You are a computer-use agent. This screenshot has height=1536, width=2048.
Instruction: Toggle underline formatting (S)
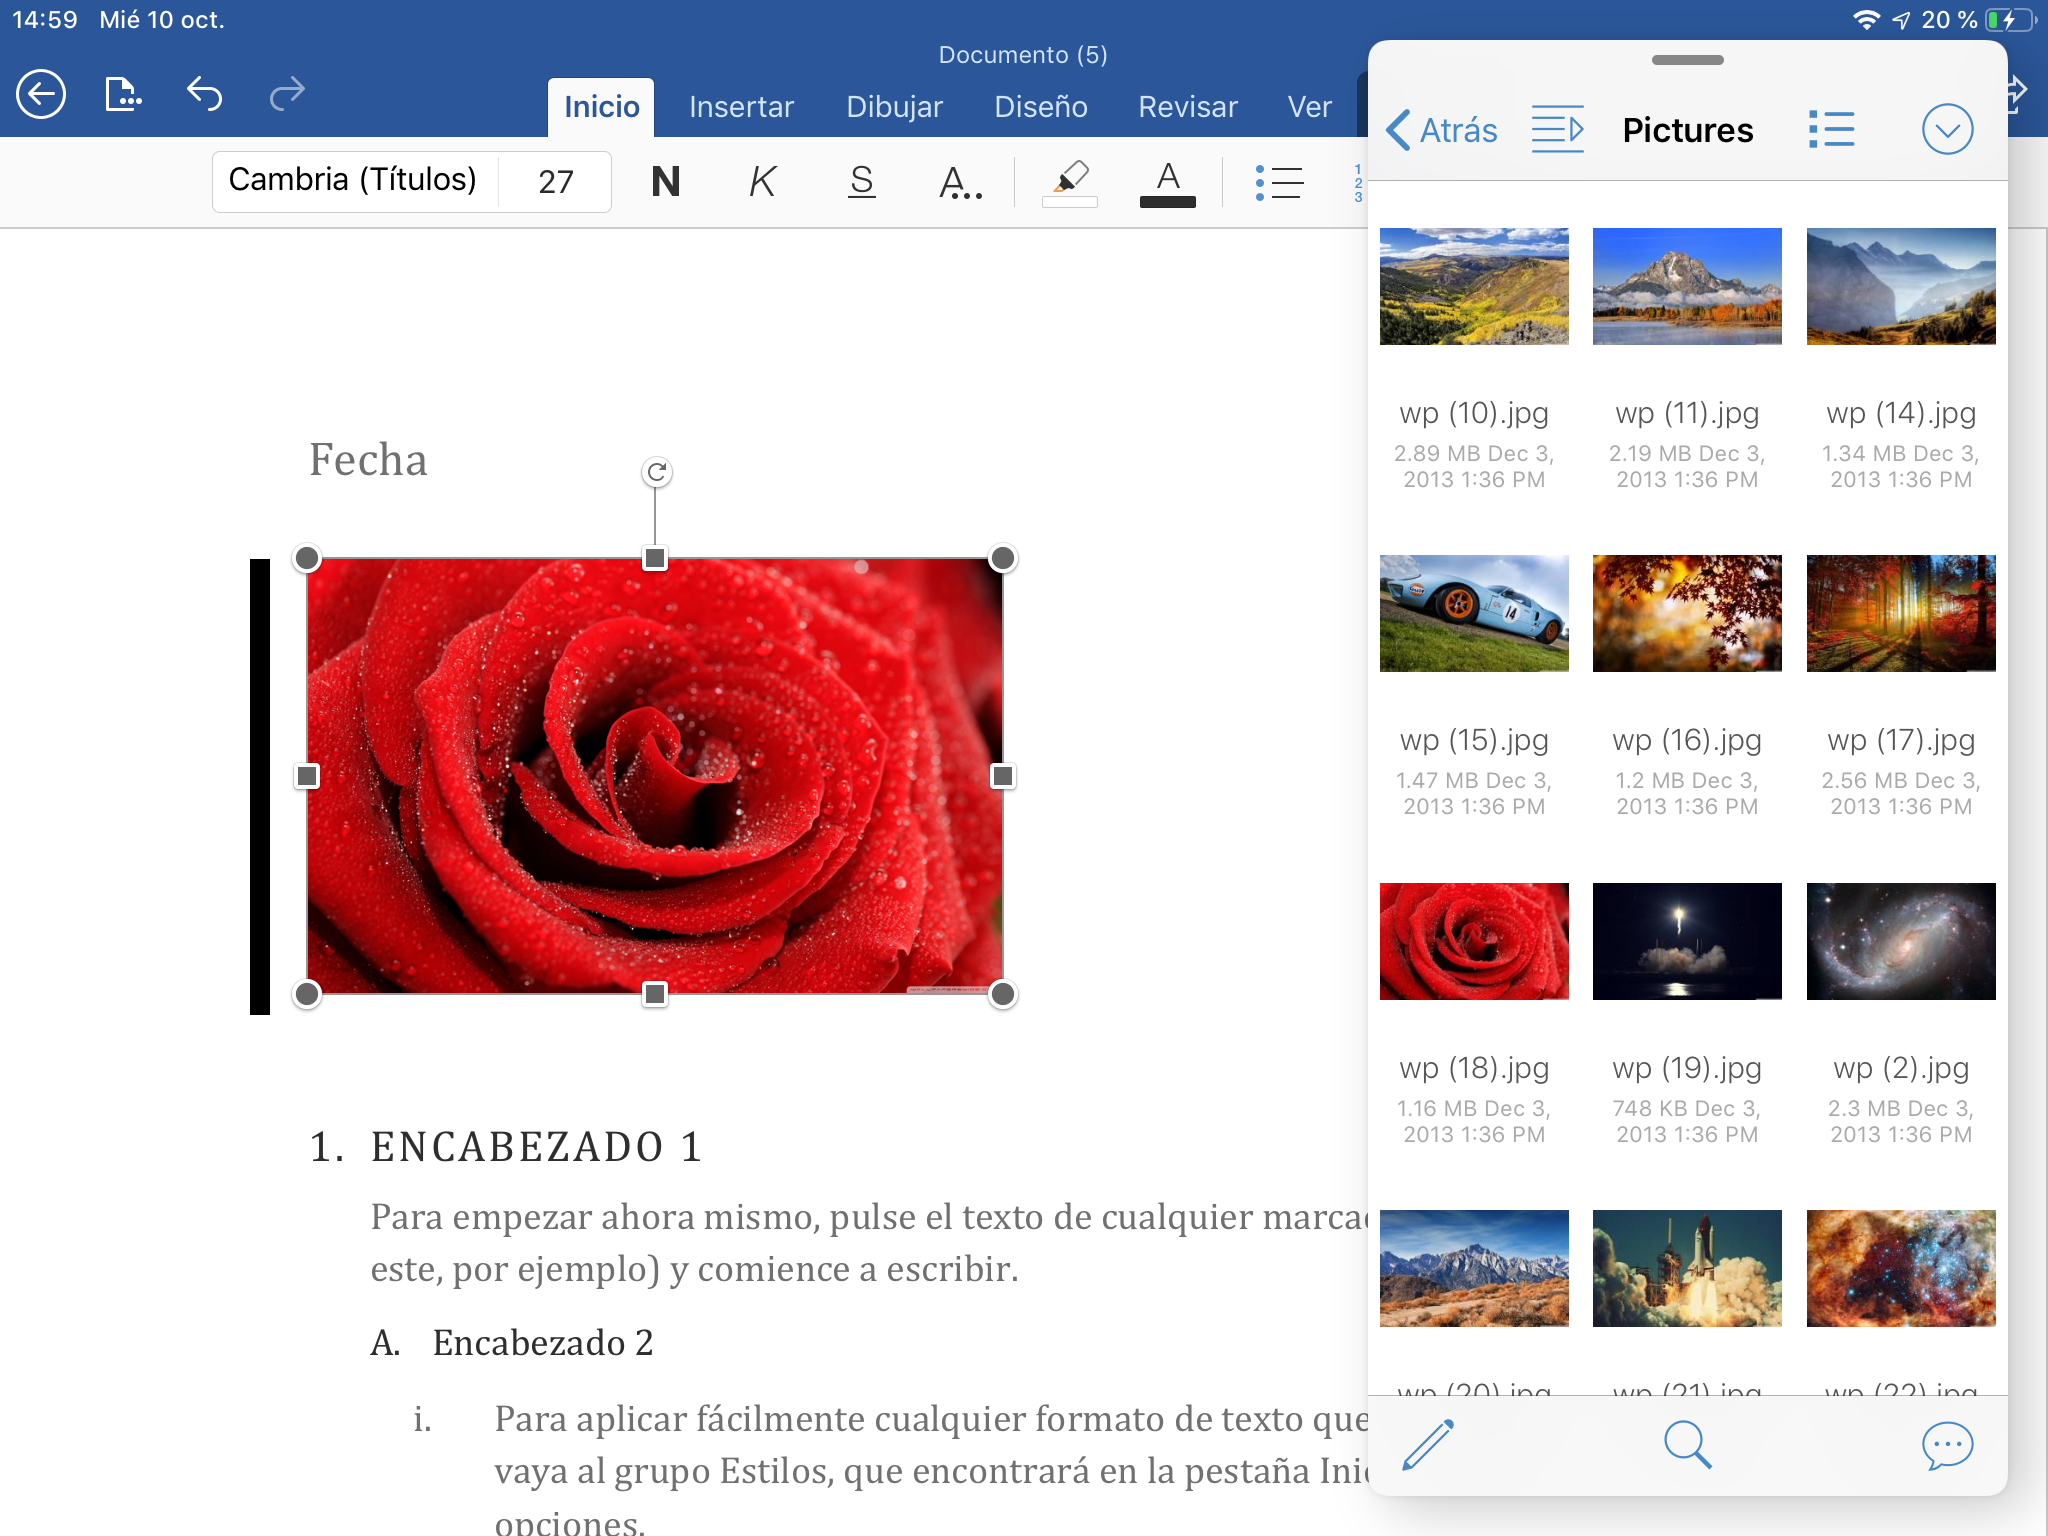(861, 182)
